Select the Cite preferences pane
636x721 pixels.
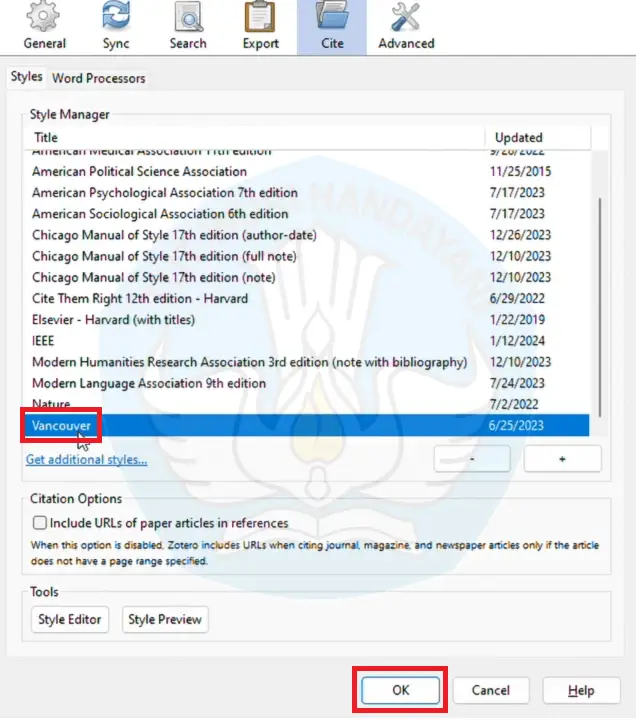332,26
